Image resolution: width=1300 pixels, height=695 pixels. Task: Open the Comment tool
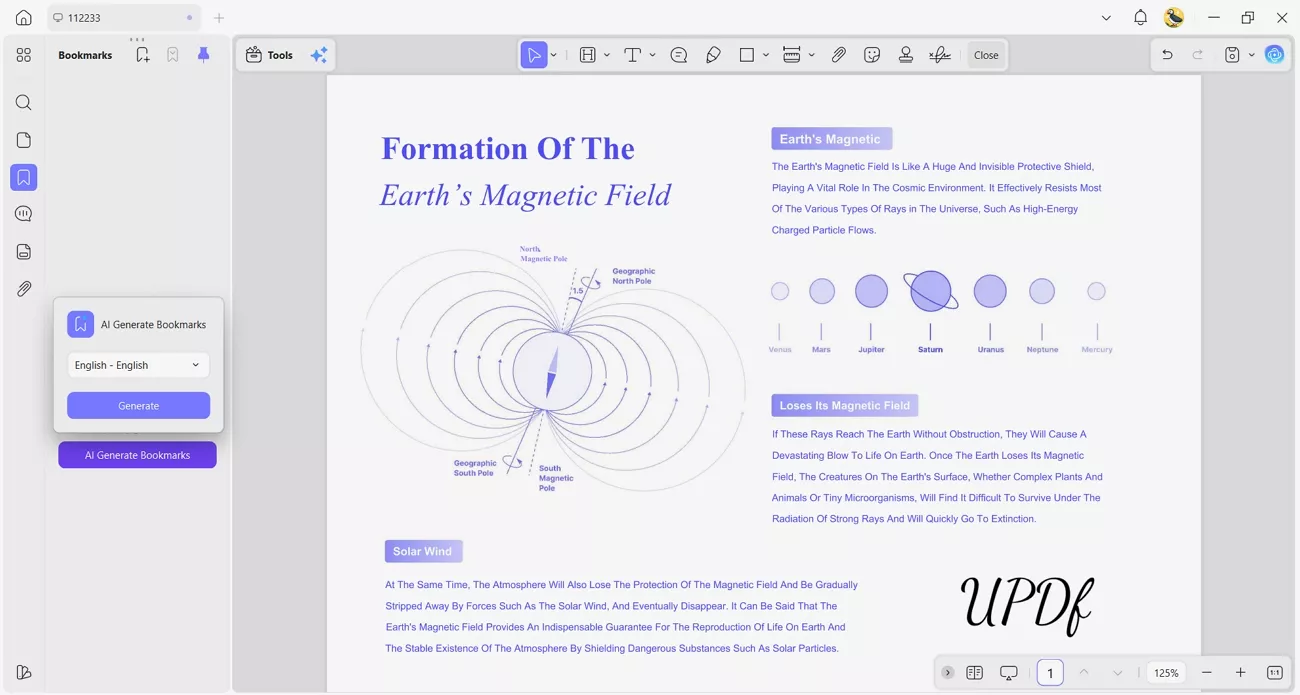click(679, 54)
